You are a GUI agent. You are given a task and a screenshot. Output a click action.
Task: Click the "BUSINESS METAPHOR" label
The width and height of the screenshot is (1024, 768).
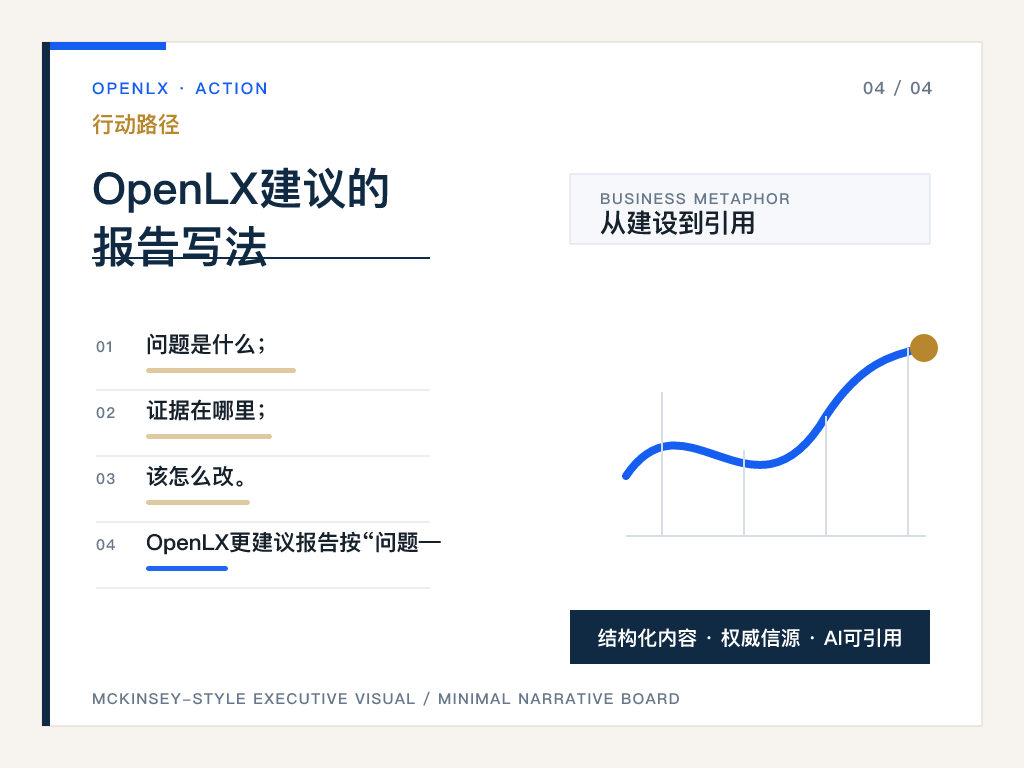click(x=695, y=199)
